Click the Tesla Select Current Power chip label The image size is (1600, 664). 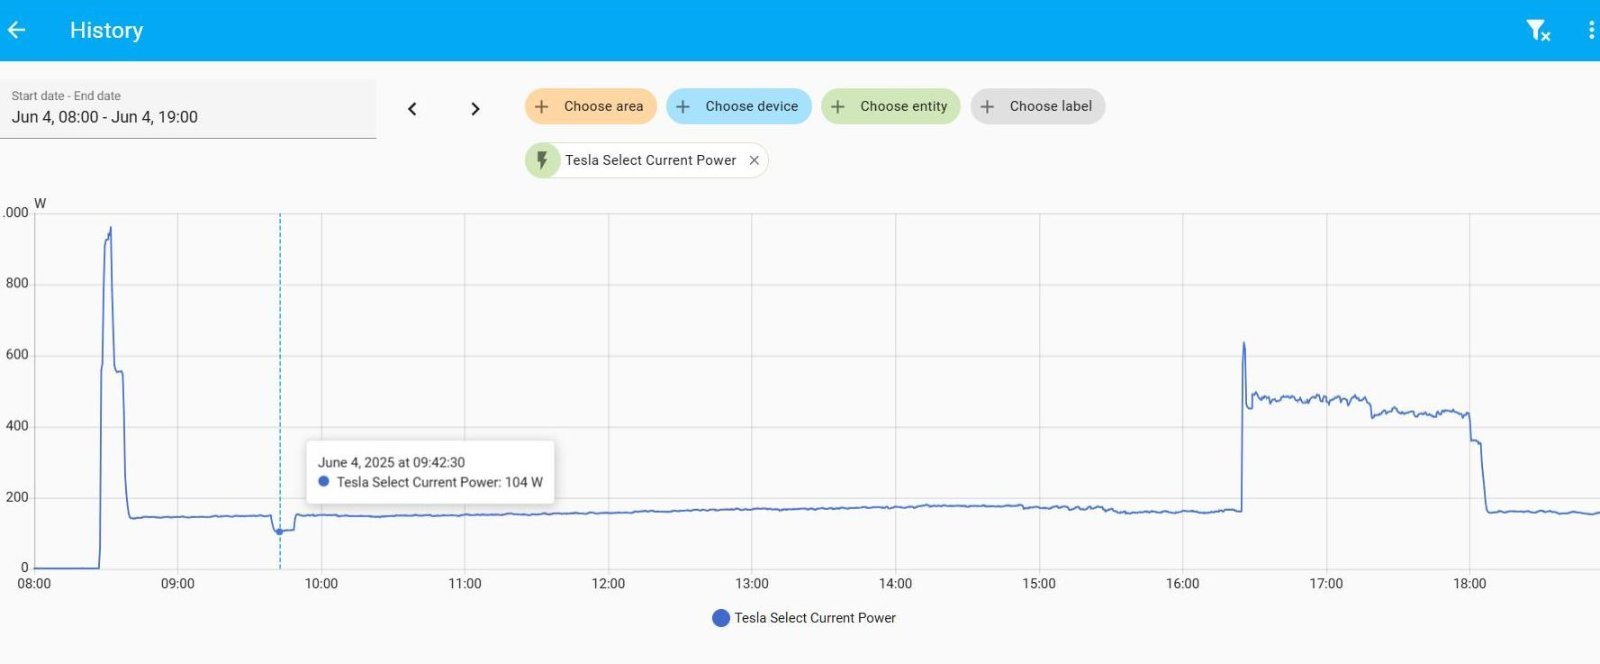pyautogui.click(x=650, y=160)
